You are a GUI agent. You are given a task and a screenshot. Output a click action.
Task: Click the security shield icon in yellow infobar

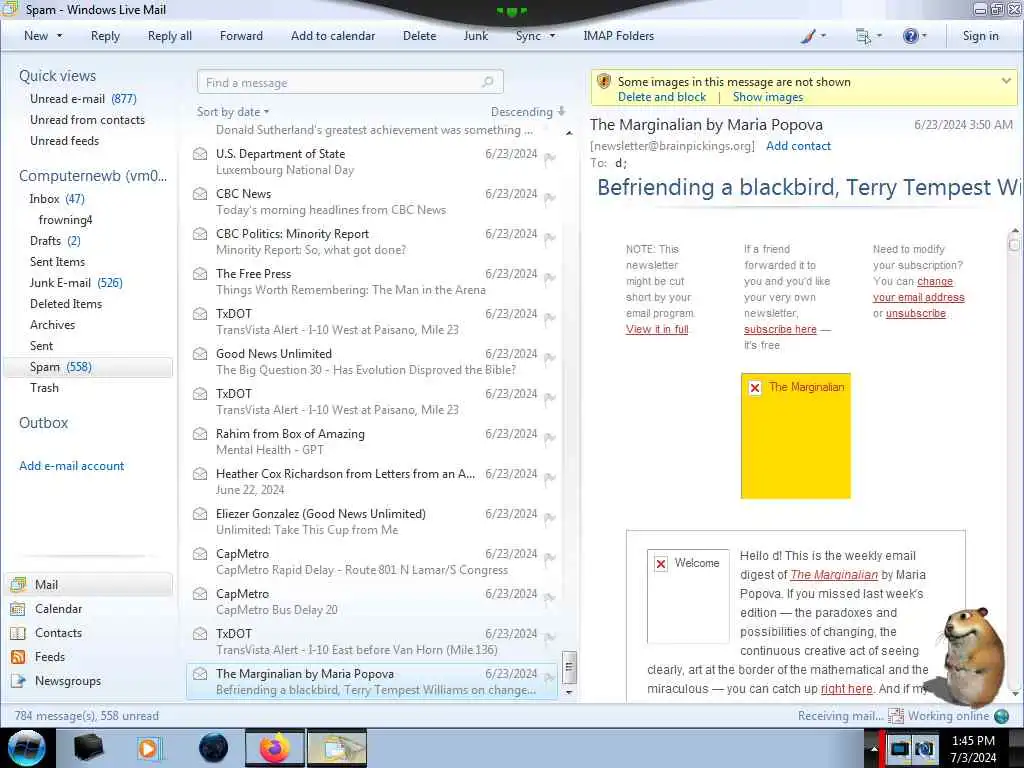coord(604,82)
